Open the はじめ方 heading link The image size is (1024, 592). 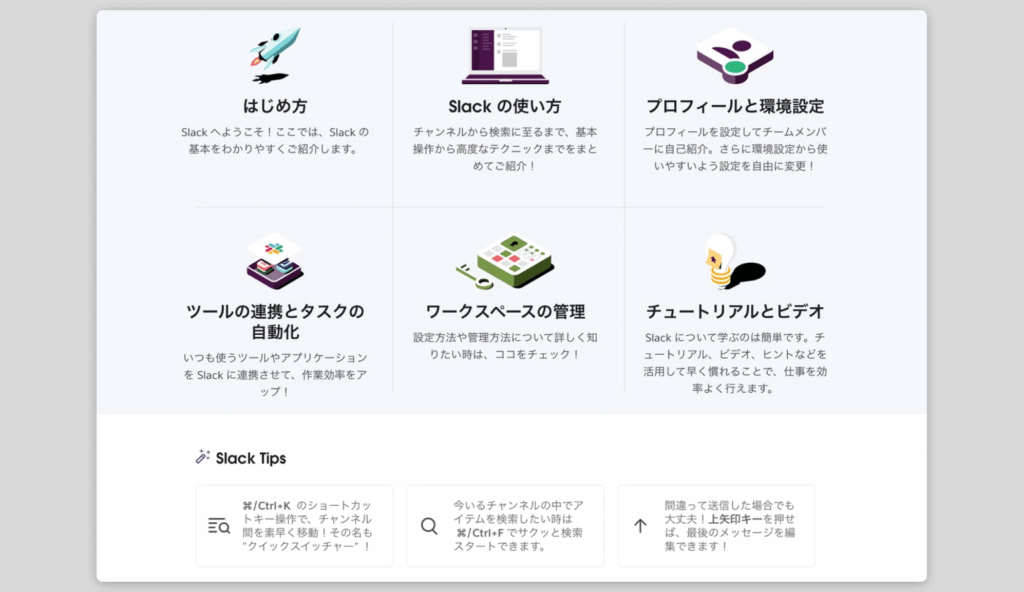tap(275, 106)
